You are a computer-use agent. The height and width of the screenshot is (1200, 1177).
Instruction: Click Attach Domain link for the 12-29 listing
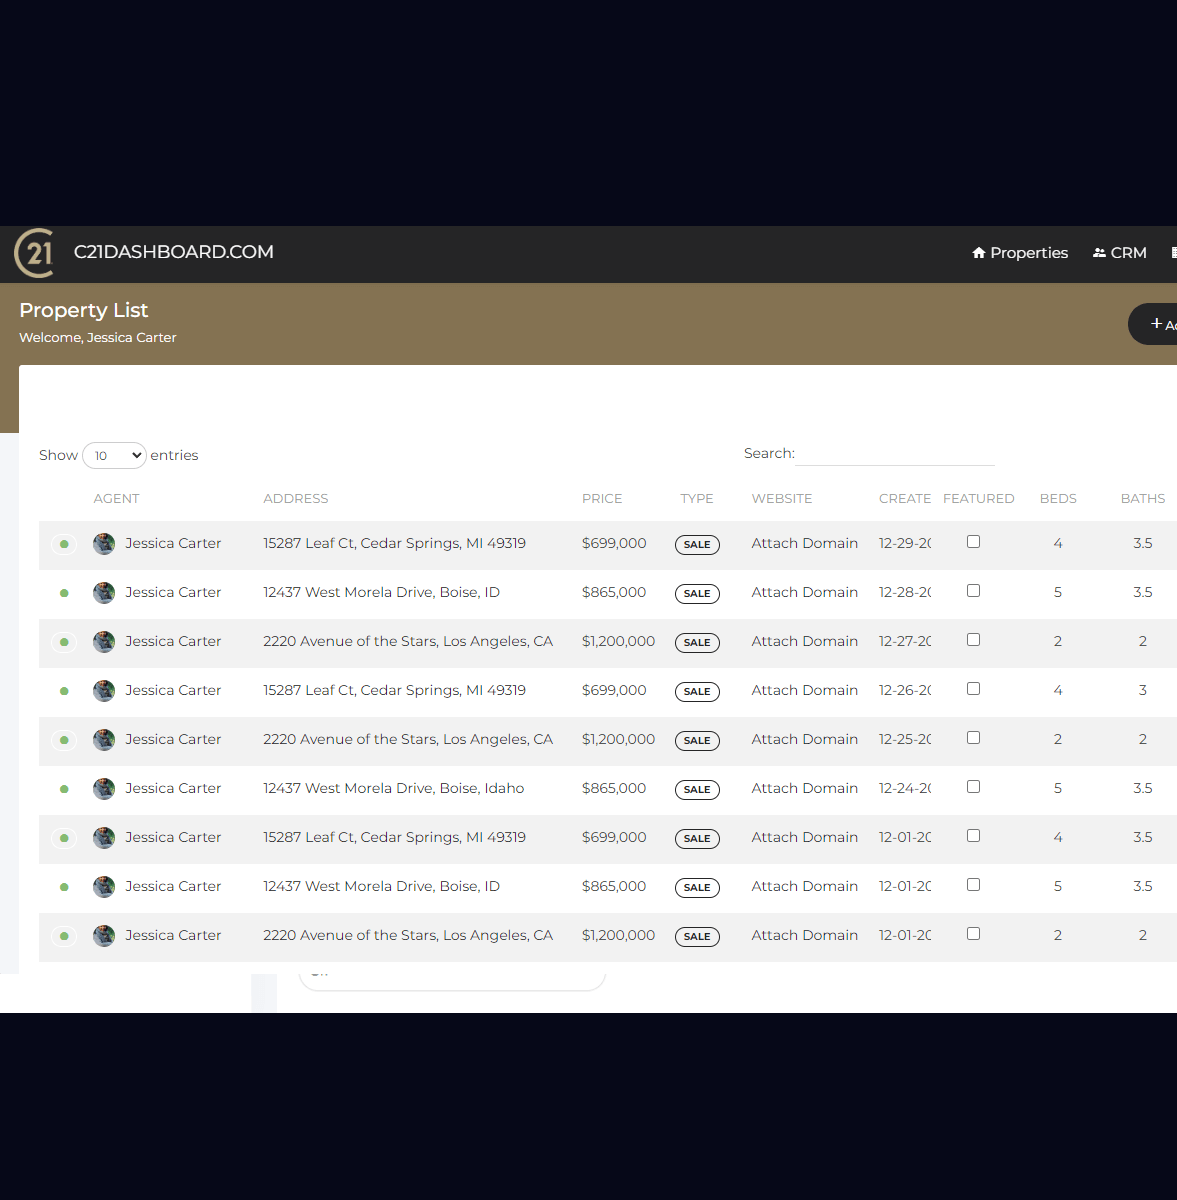(804, 543)
